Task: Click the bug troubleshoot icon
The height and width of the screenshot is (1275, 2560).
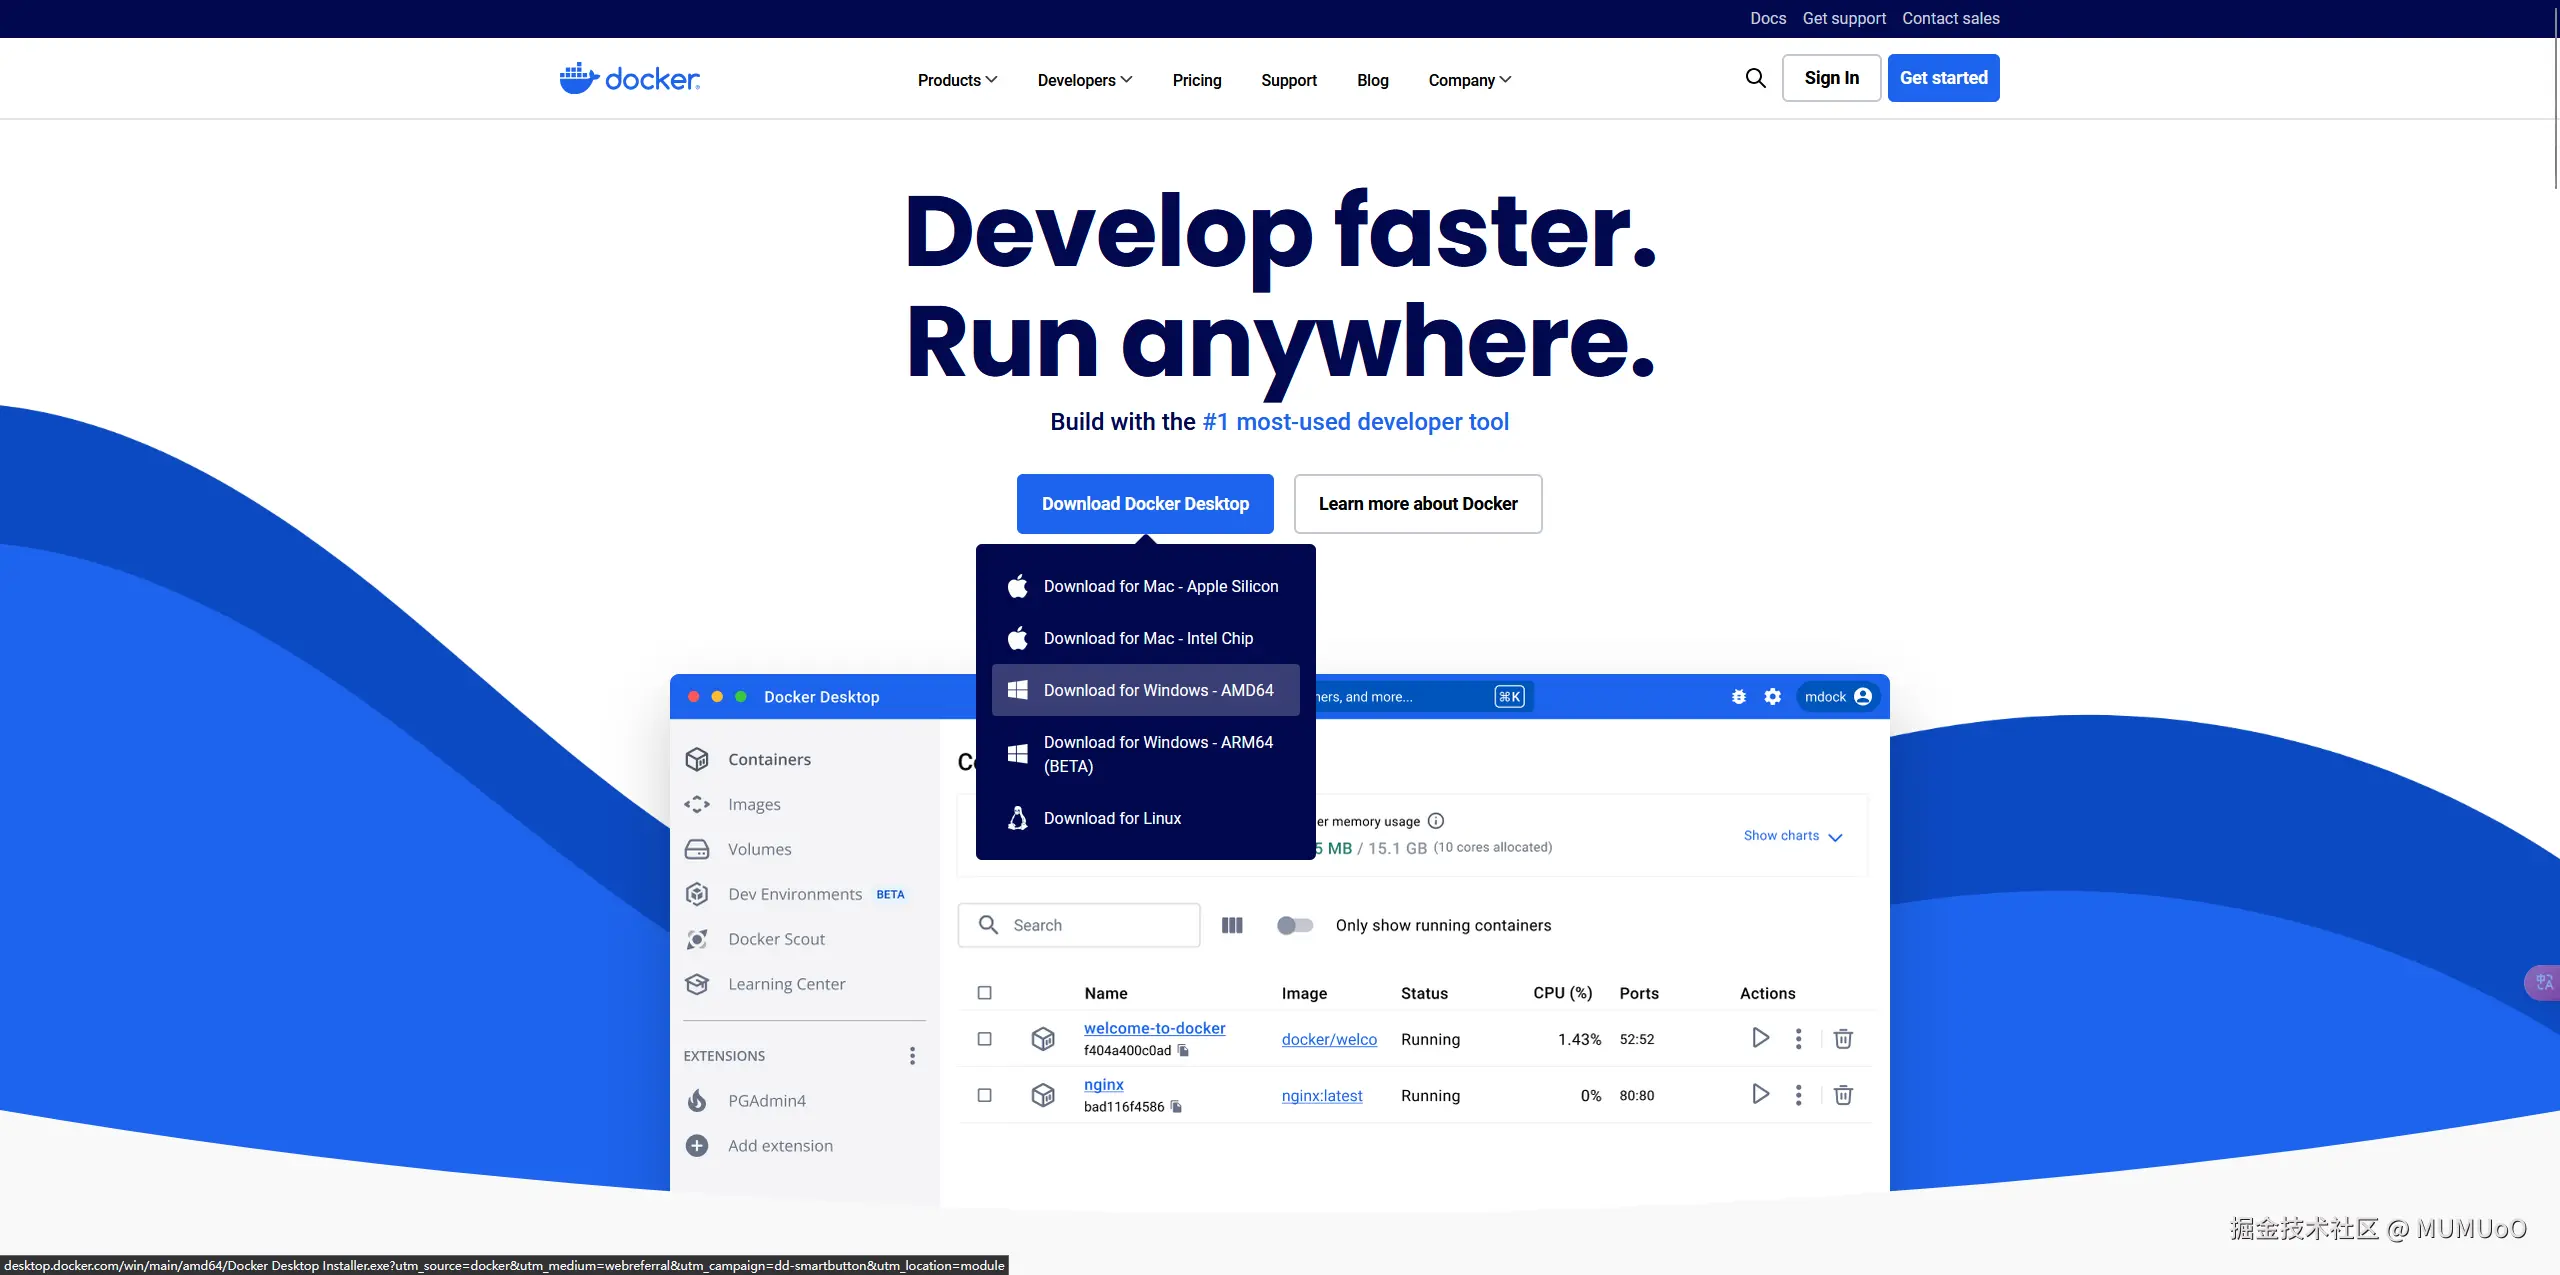Action: point(1739,697)
